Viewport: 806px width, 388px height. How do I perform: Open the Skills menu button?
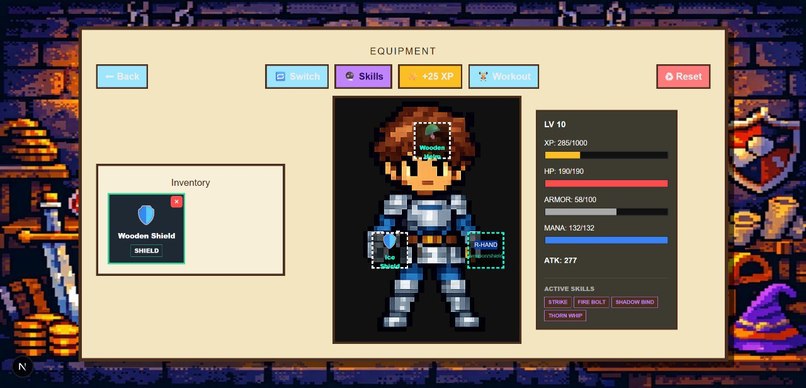[x=363, y=77]
